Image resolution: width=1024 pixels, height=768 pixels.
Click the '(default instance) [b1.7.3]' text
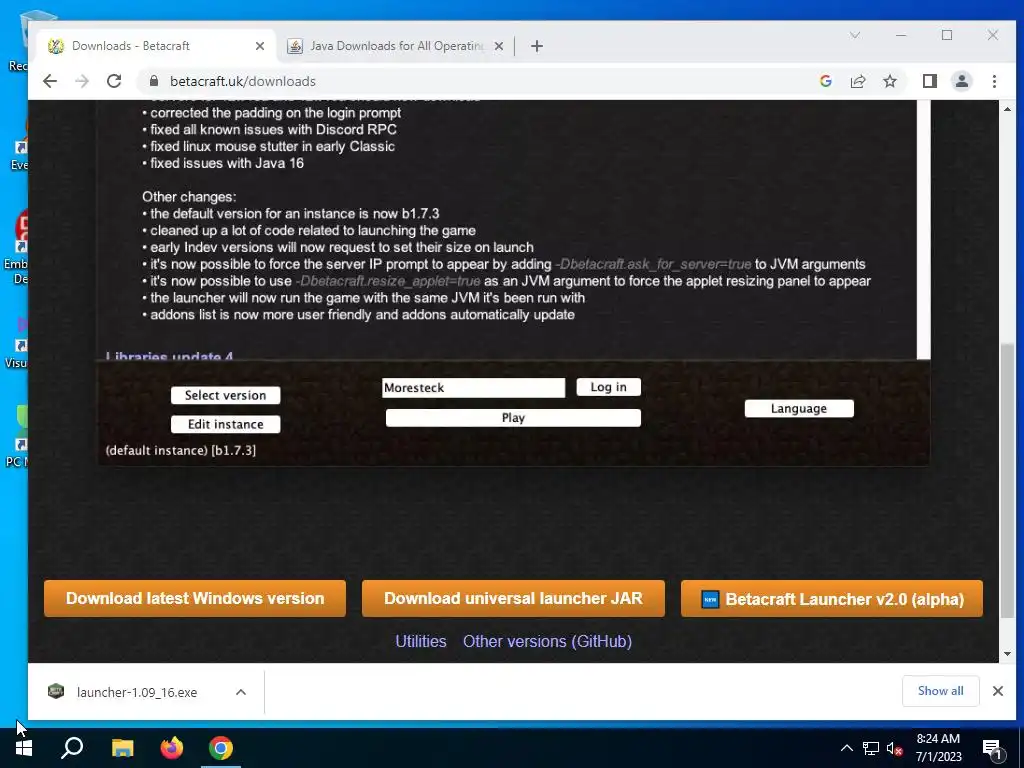181,451
